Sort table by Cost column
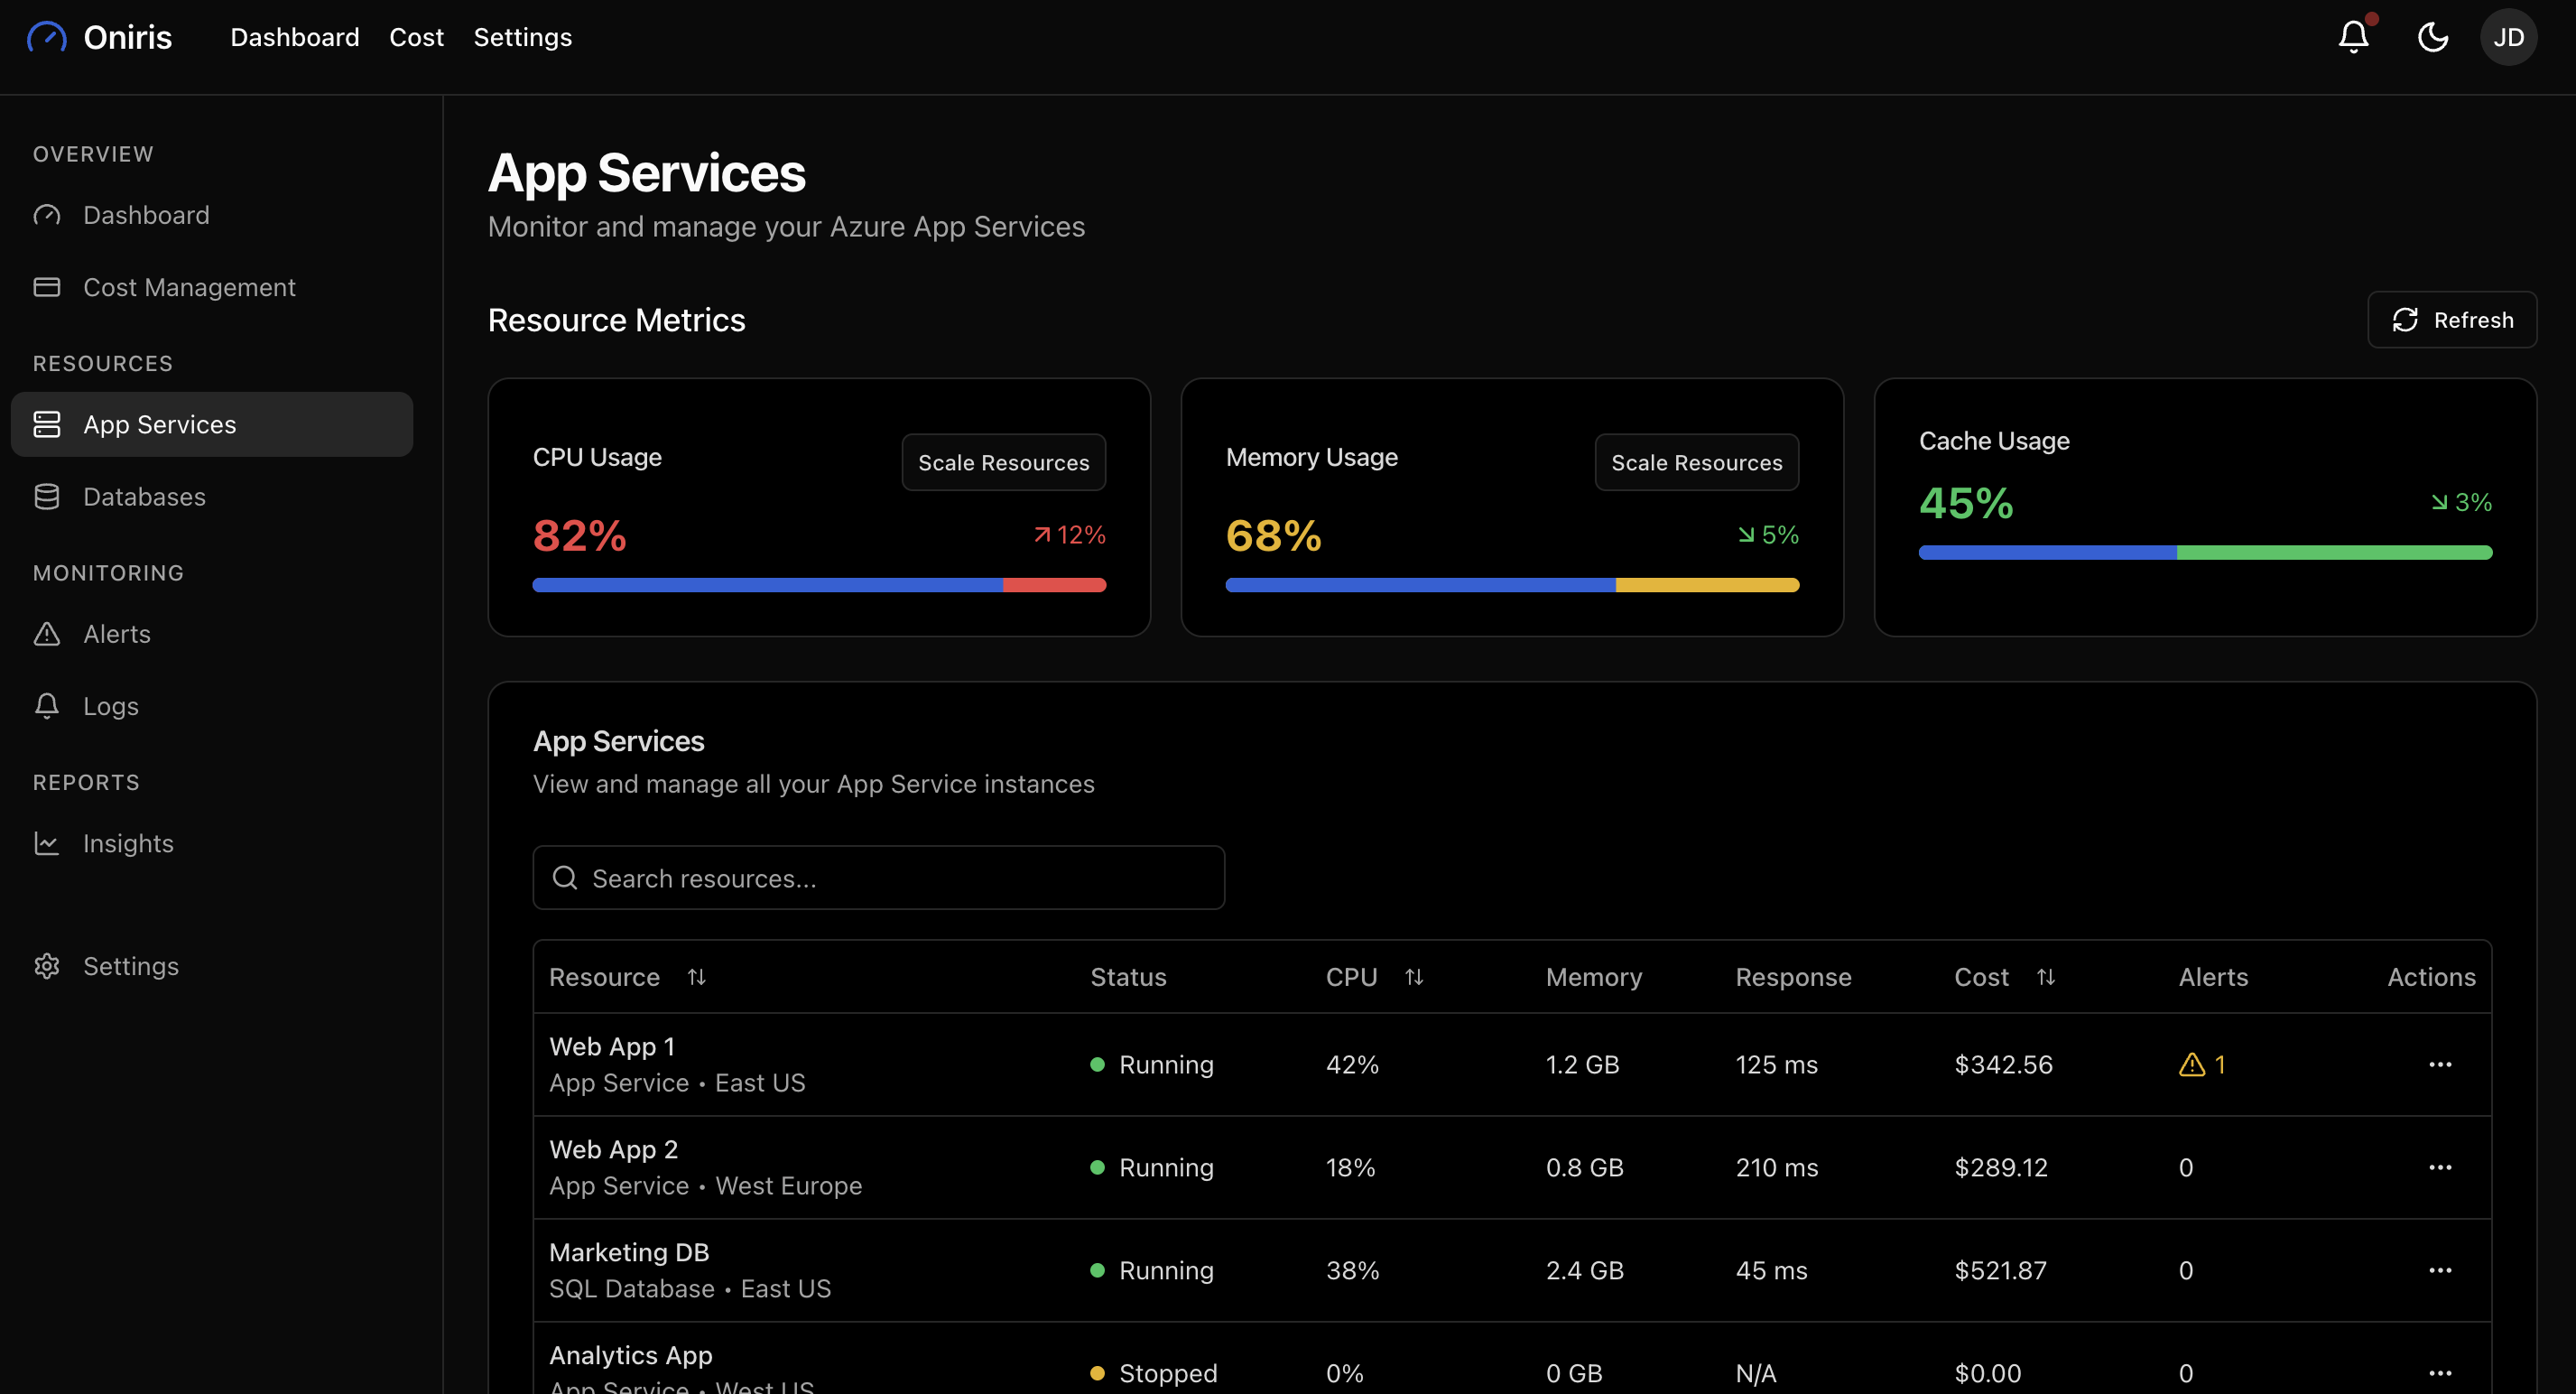Screen dimensions: 2576x1394 coord(2045,977)
